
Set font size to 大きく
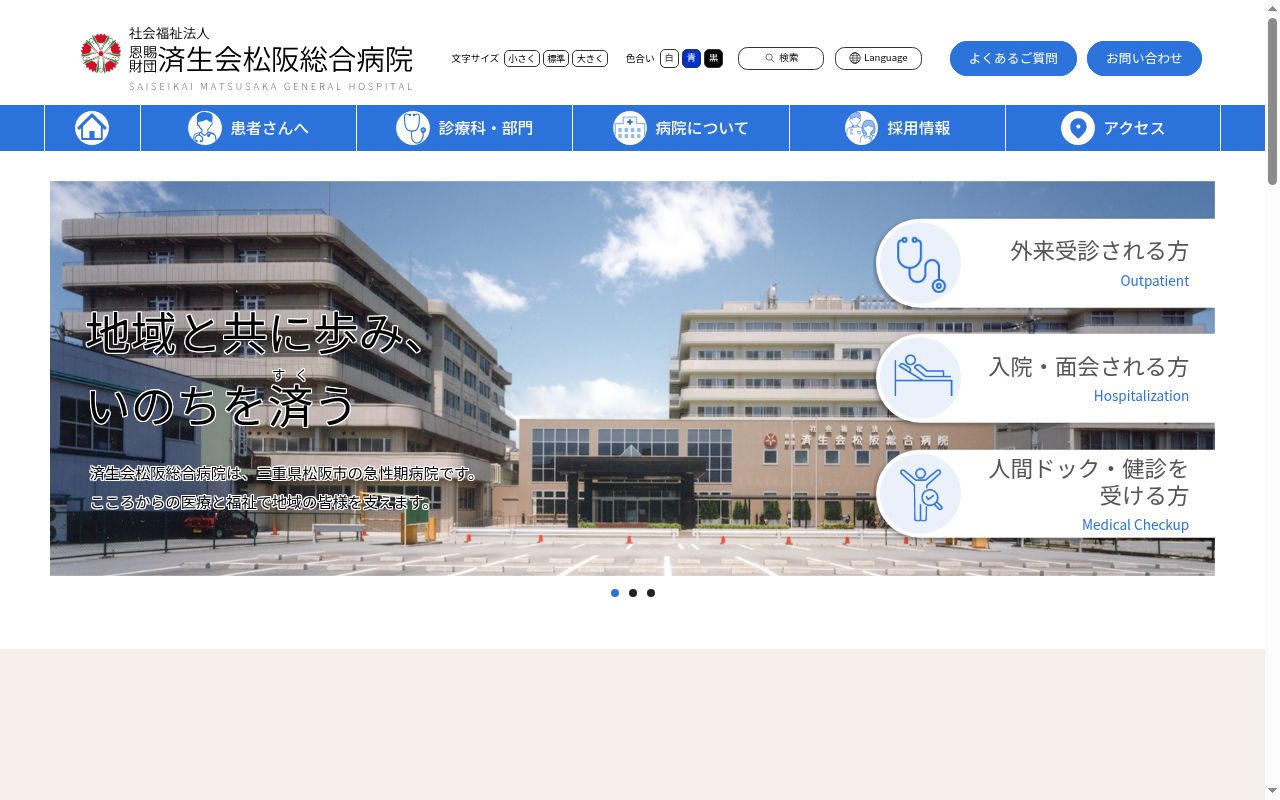click(x=590, y=58)
